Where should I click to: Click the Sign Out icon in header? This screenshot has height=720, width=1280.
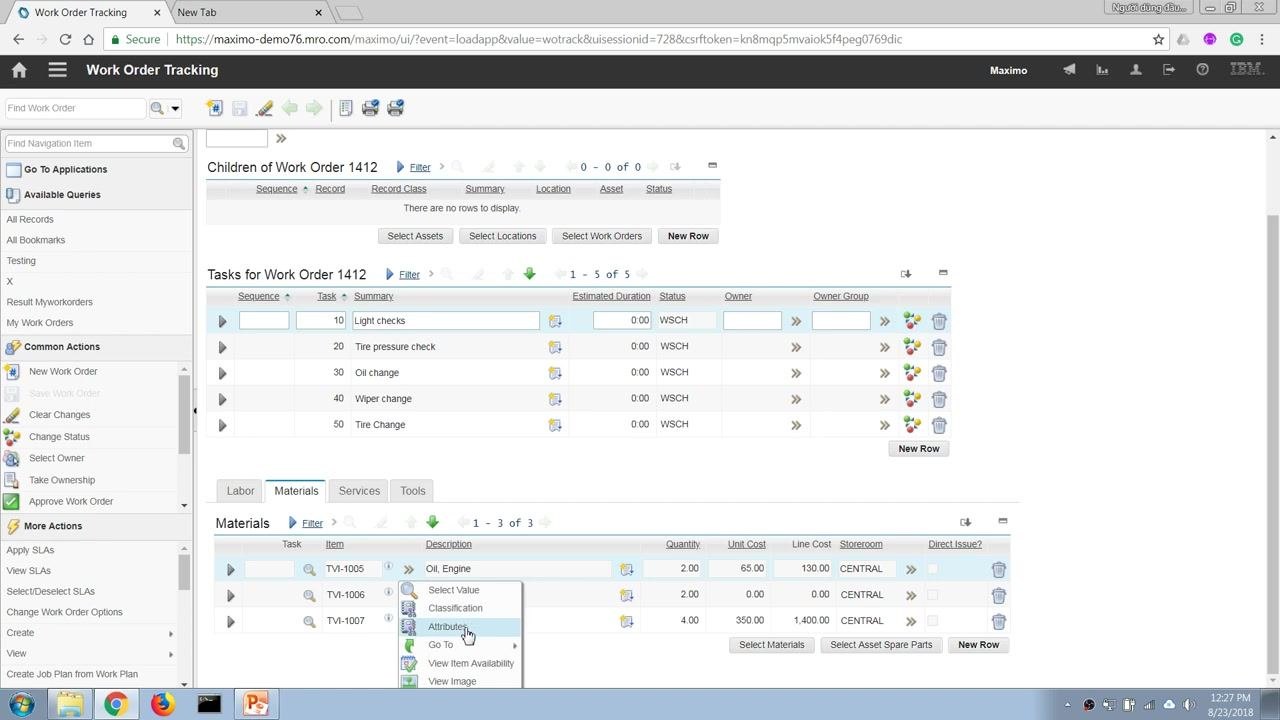pyautogui.click(x=1169, y=70)
